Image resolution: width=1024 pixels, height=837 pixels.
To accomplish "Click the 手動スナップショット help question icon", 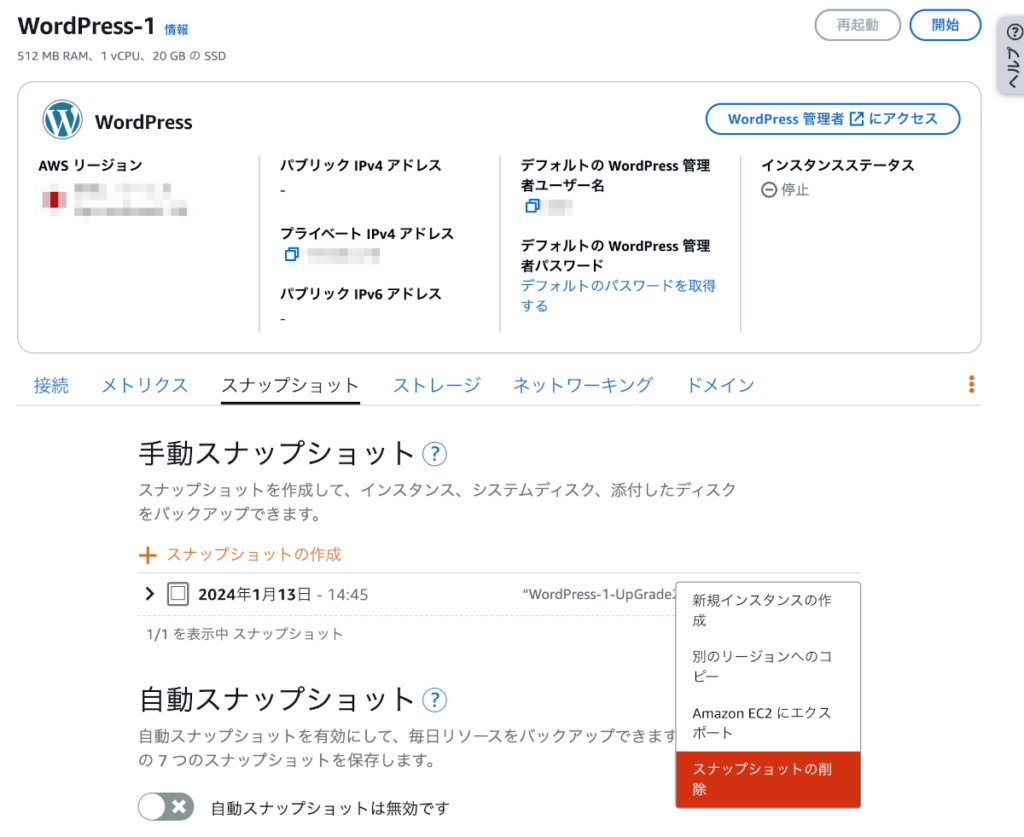I will pyautogui.click(x=434, y=454).
